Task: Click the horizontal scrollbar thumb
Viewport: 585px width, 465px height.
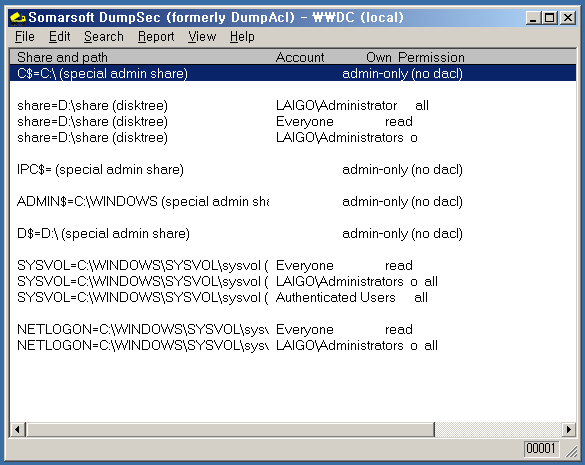Action: tap(230, 429)
